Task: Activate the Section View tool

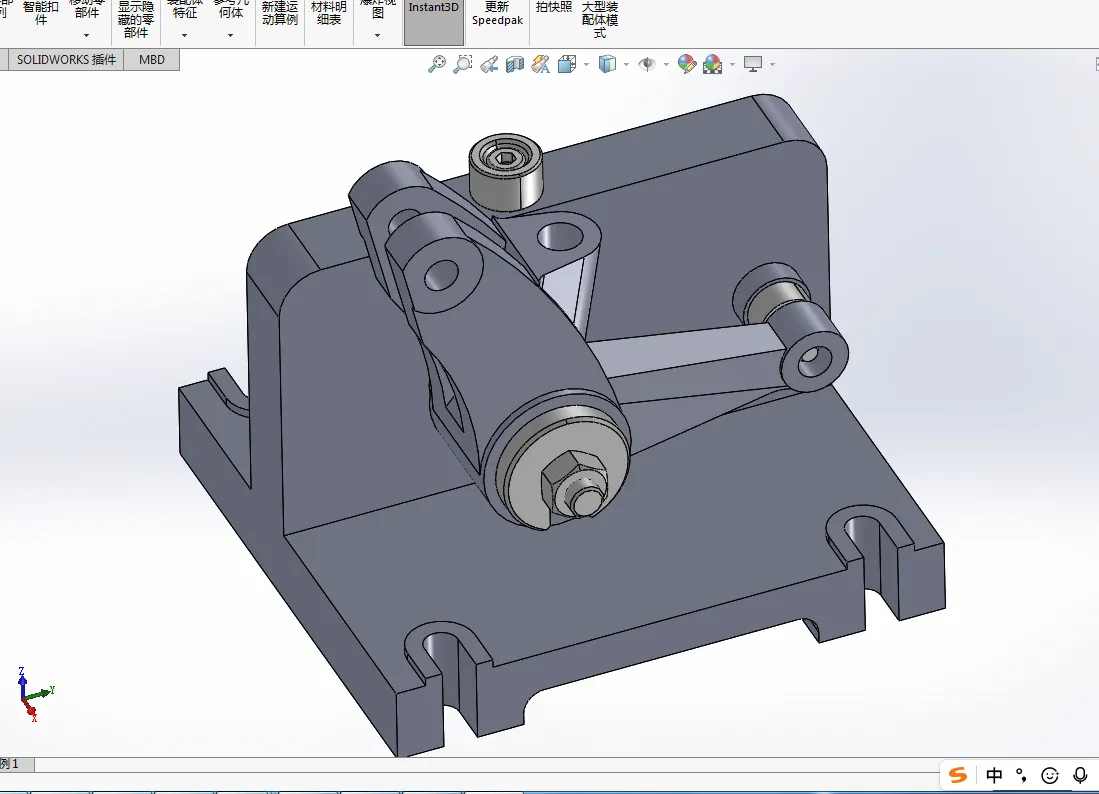Action: 515,64
